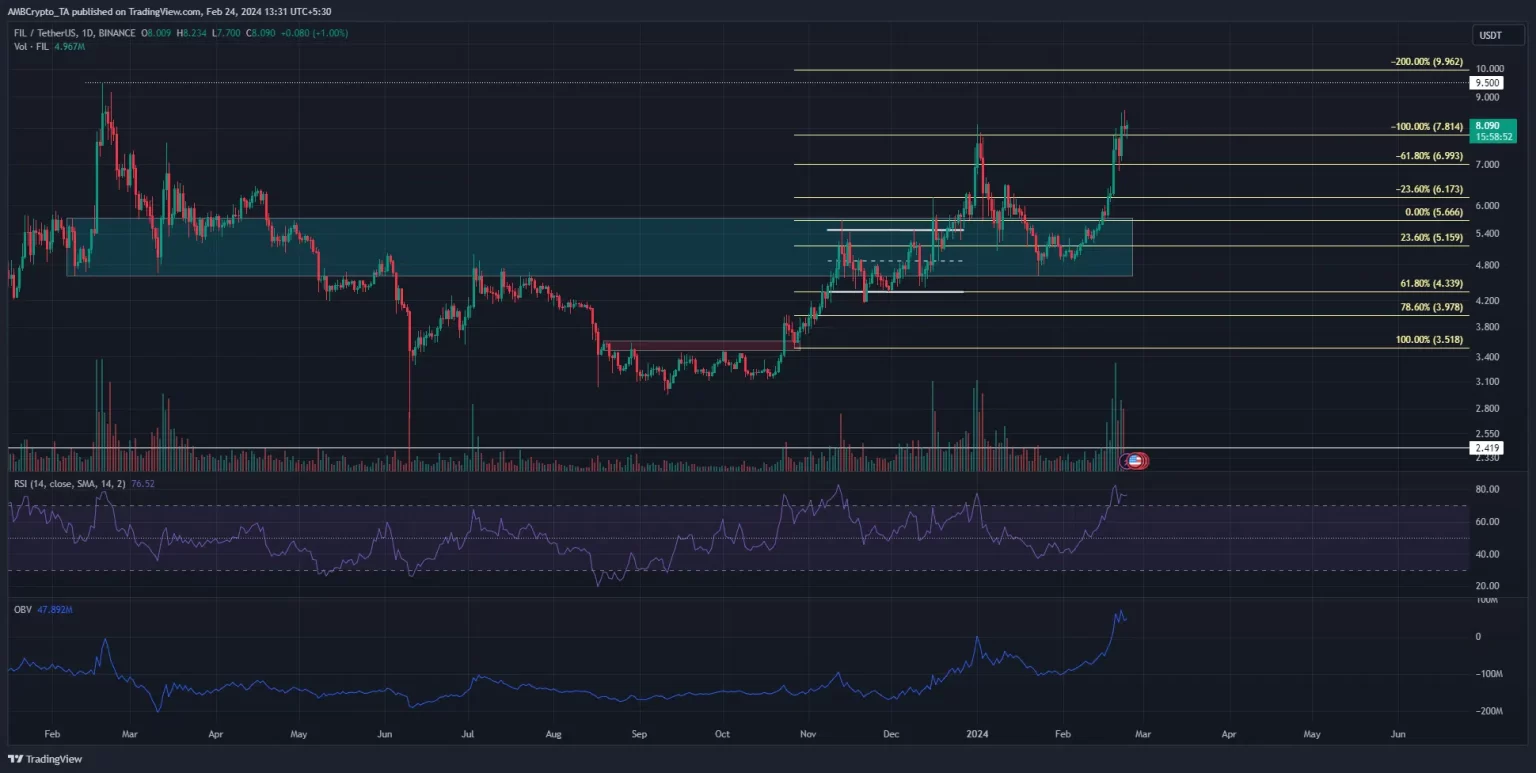1536x773 pixels.
Task: Select the OBV indicator legend label
Action: (21, 606)
